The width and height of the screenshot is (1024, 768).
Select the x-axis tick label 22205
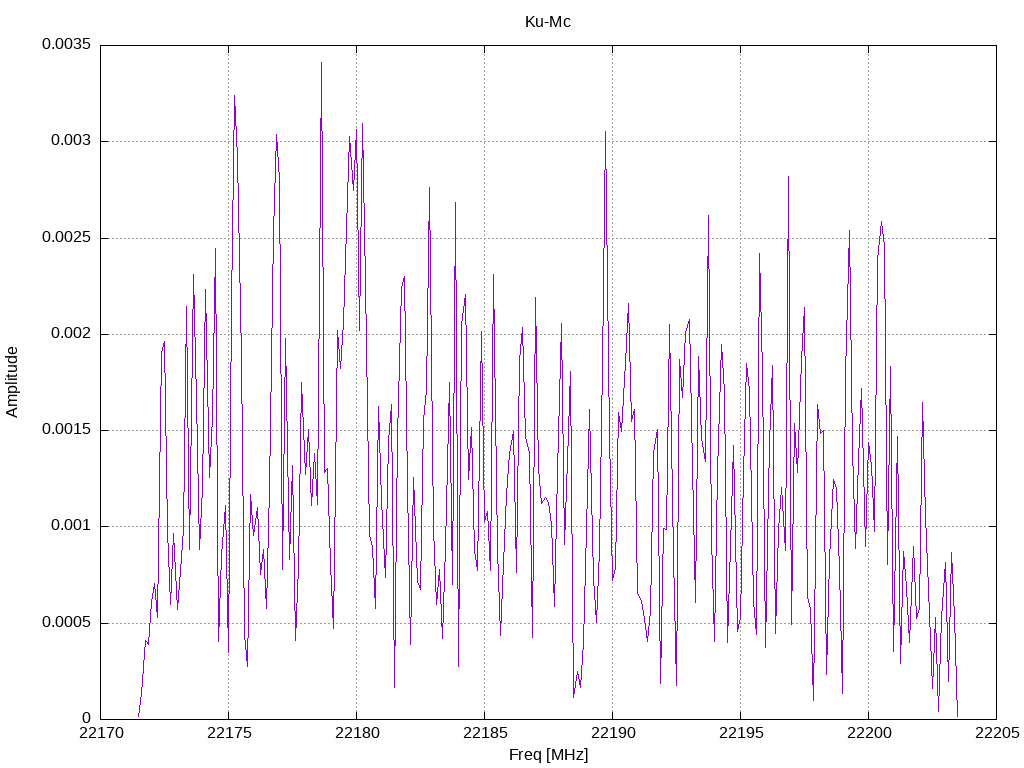point(997,733)
